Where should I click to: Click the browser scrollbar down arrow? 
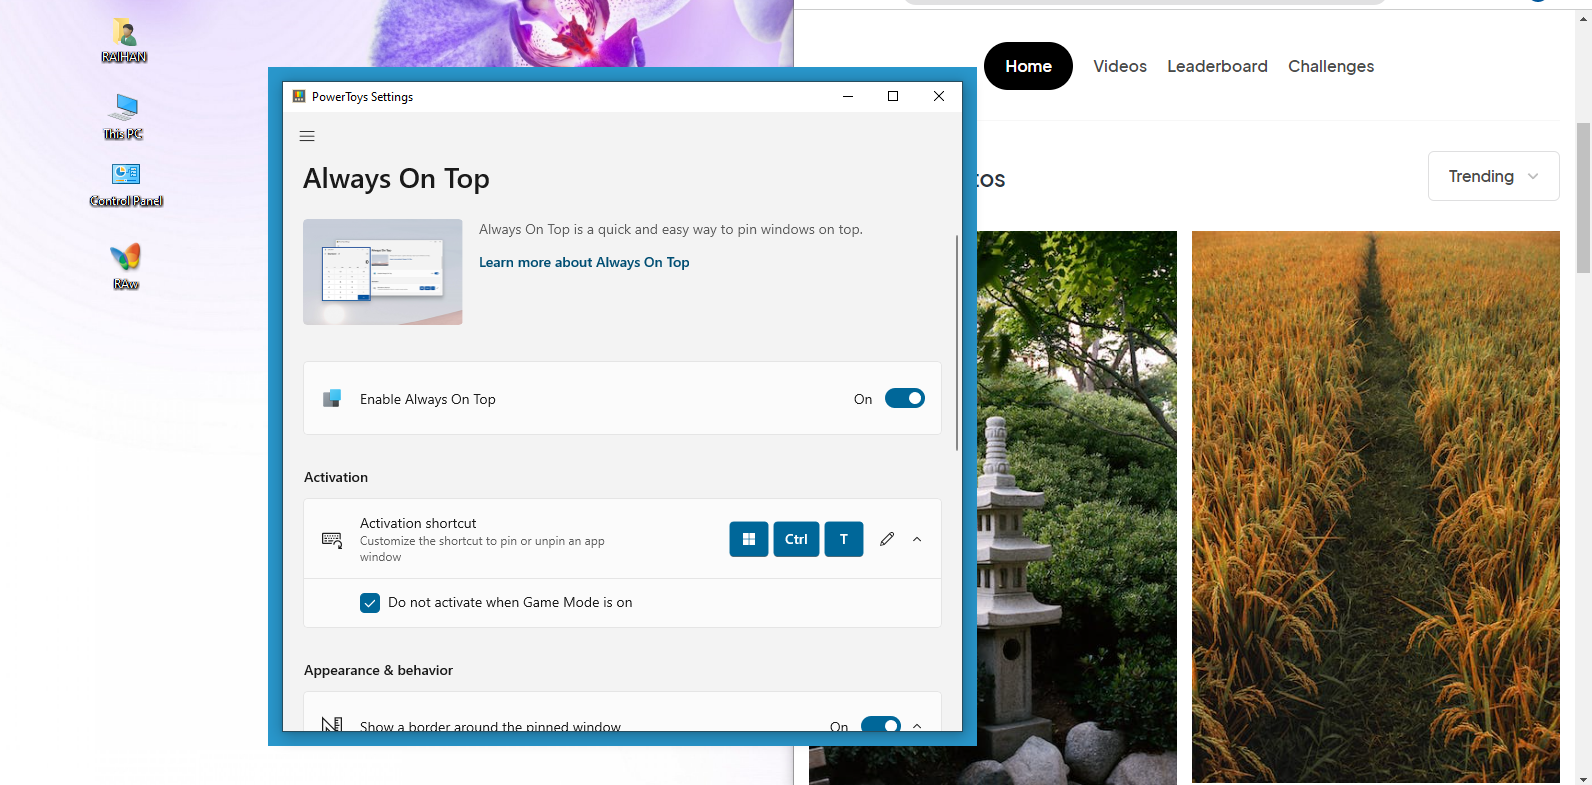(x=1583, y=778)
